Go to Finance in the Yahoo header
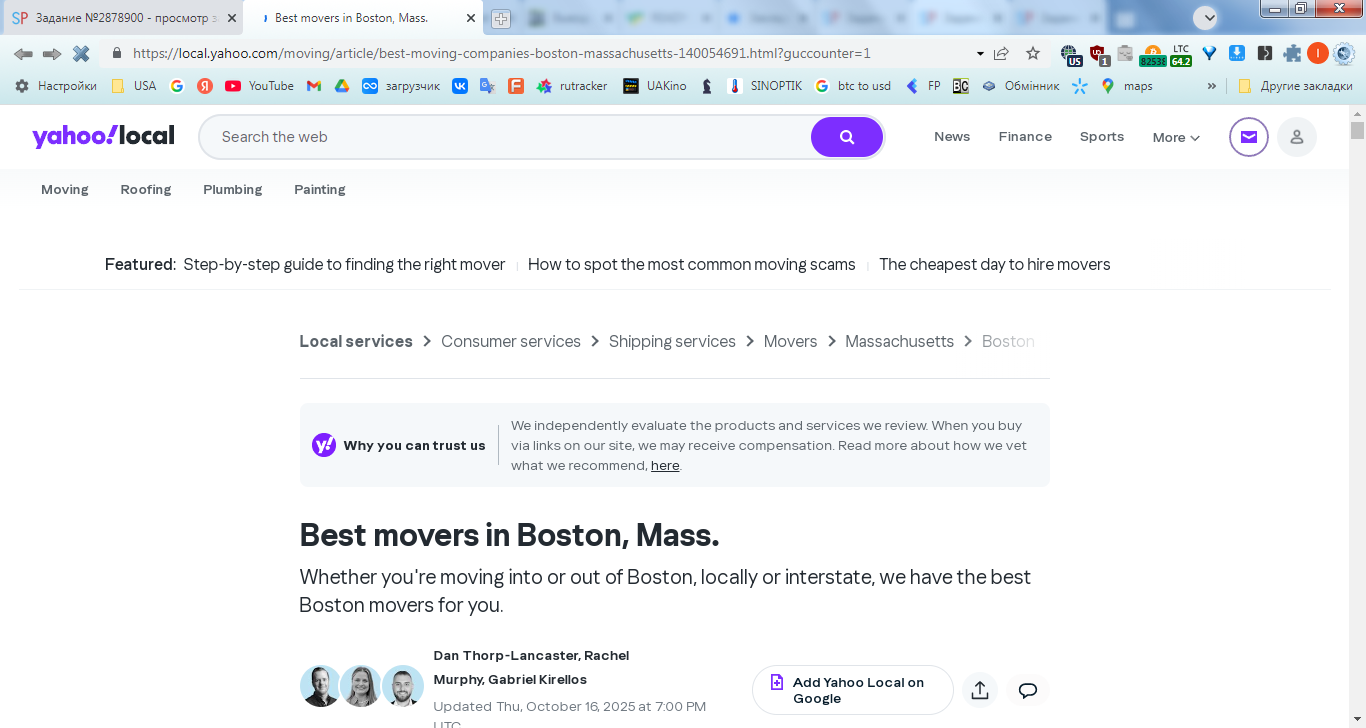This screenshot has width=1366, height=728. [1025, 137]
